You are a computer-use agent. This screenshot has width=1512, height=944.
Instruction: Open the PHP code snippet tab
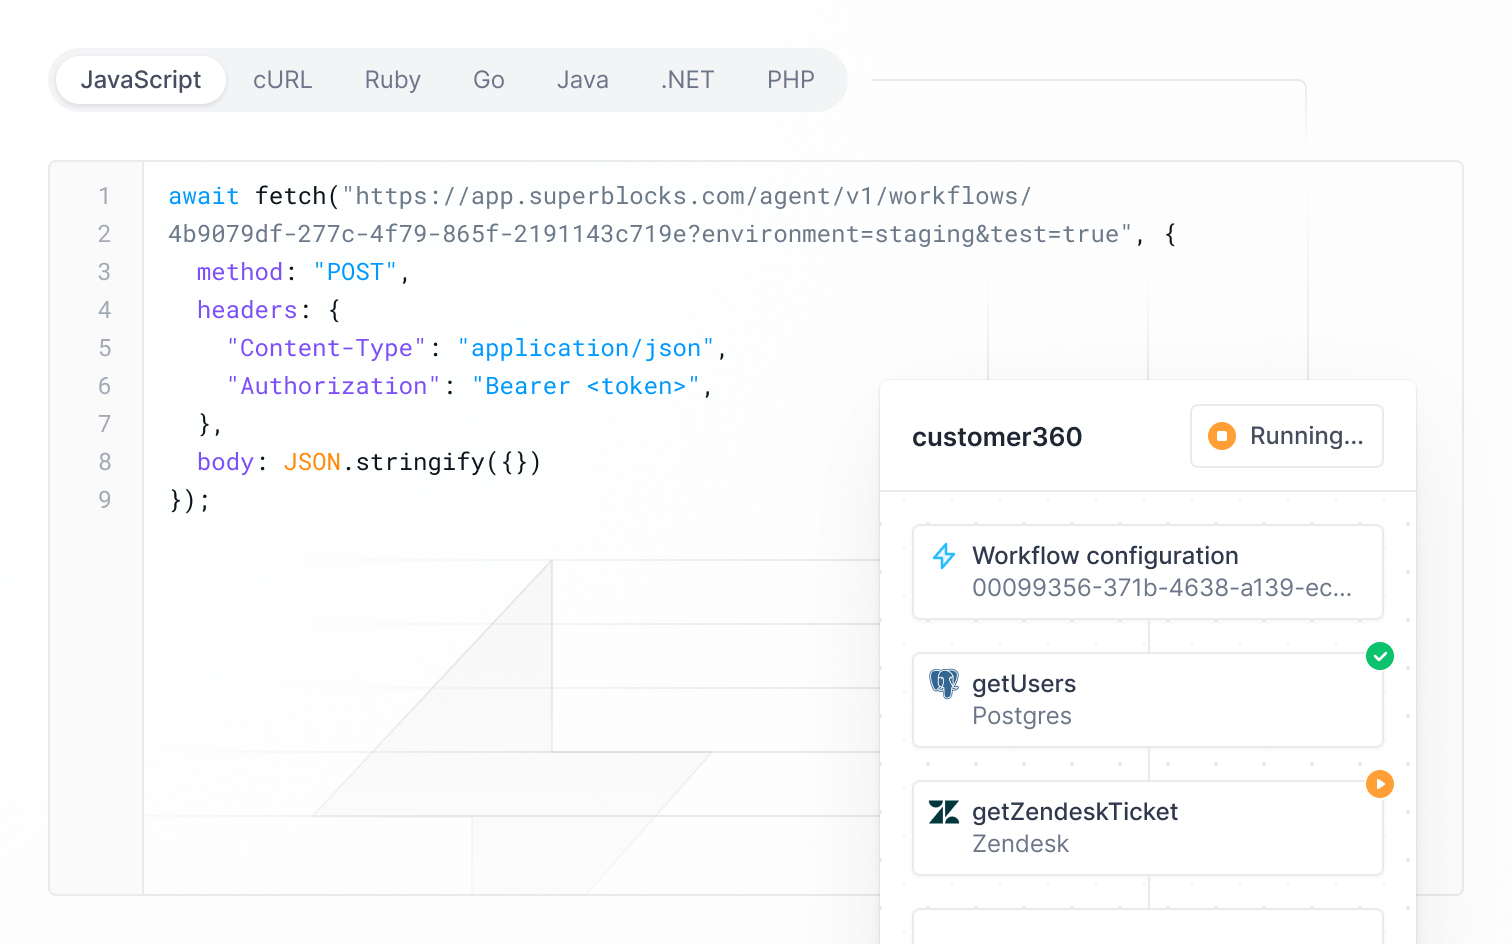(x=790, y=79)
